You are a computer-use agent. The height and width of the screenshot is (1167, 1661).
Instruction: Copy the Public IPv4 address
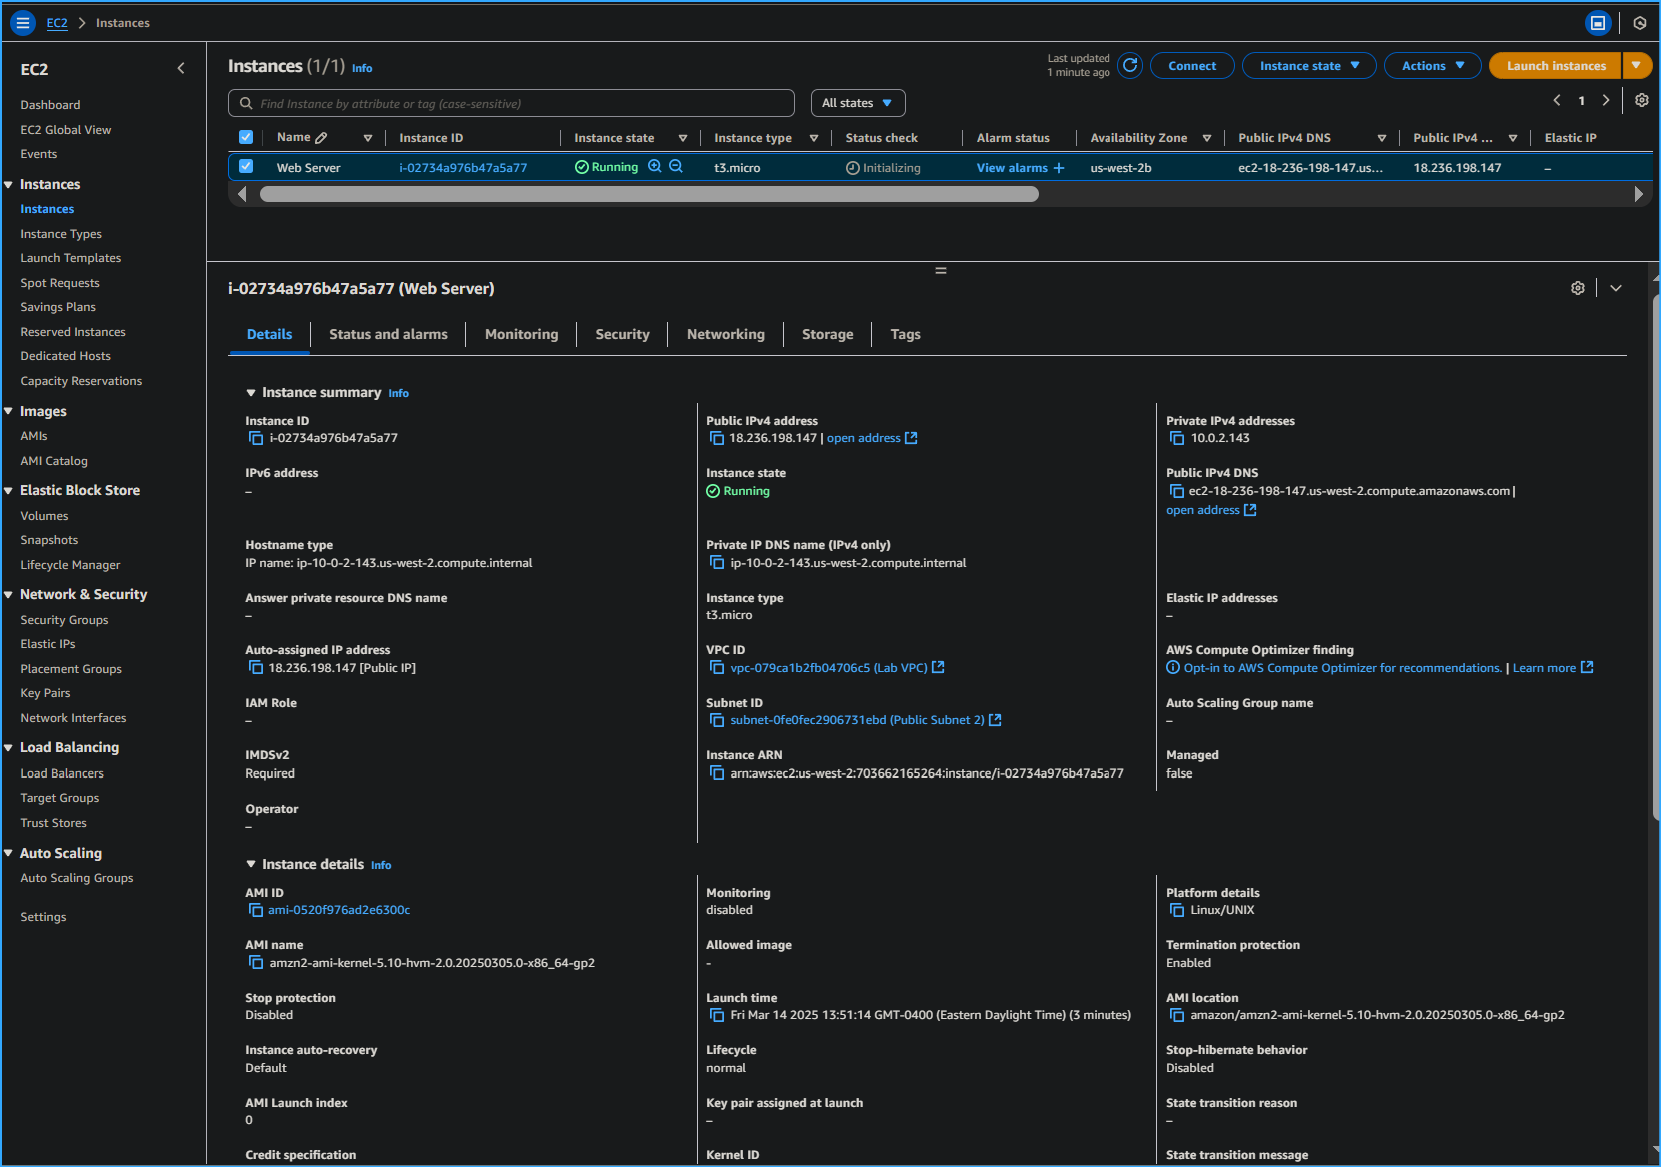click(x=717, y=438)
